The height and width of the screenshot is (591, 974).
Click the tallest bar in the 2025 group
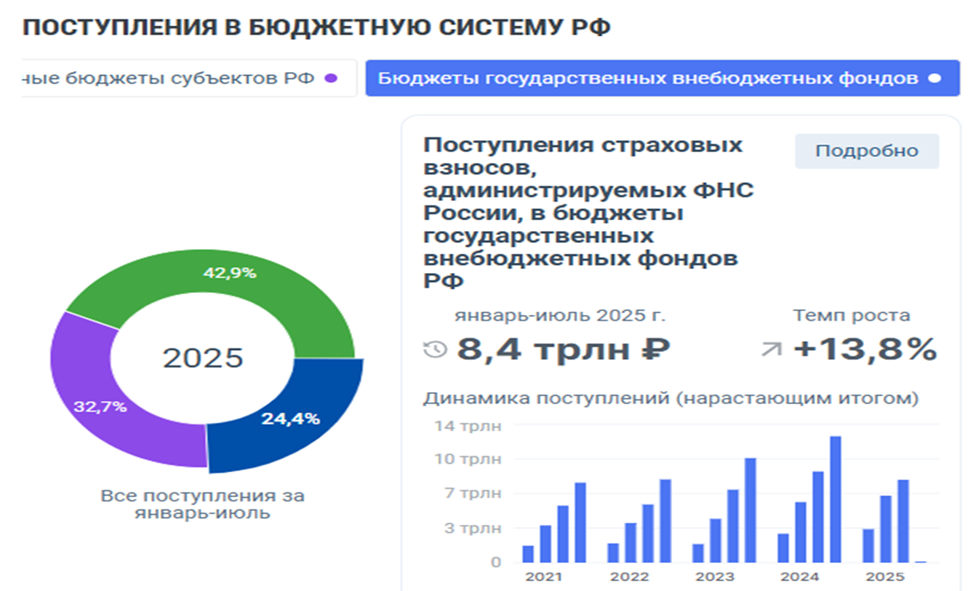[903, 521]
